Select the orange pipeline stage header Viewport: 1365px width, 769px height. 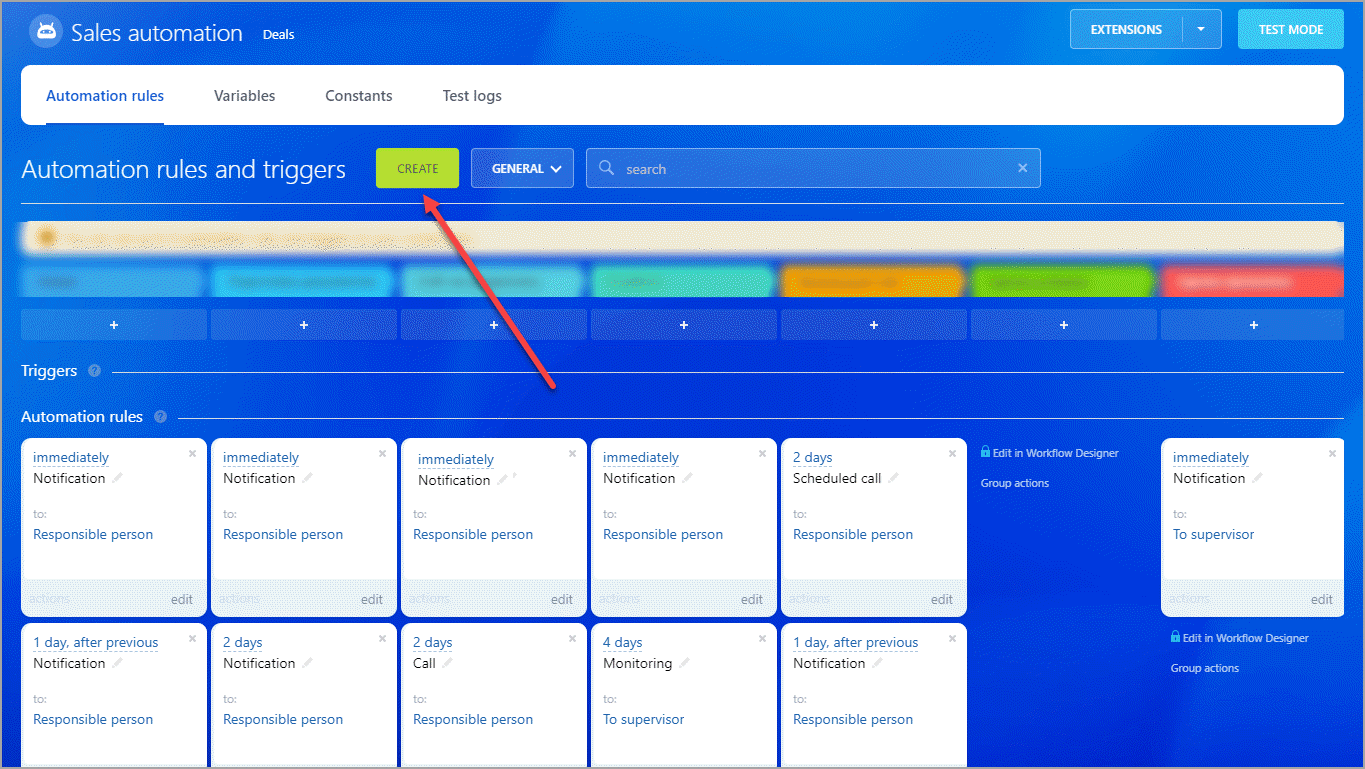(x=873, y=282)
